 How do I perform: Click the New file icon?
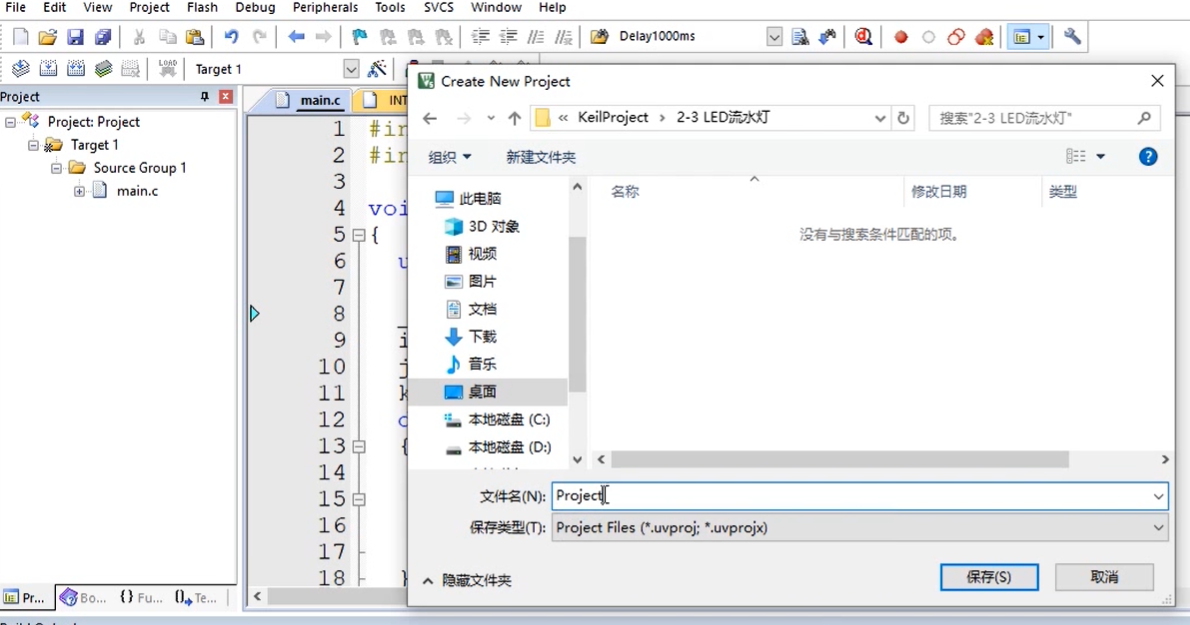pos(20,36)
